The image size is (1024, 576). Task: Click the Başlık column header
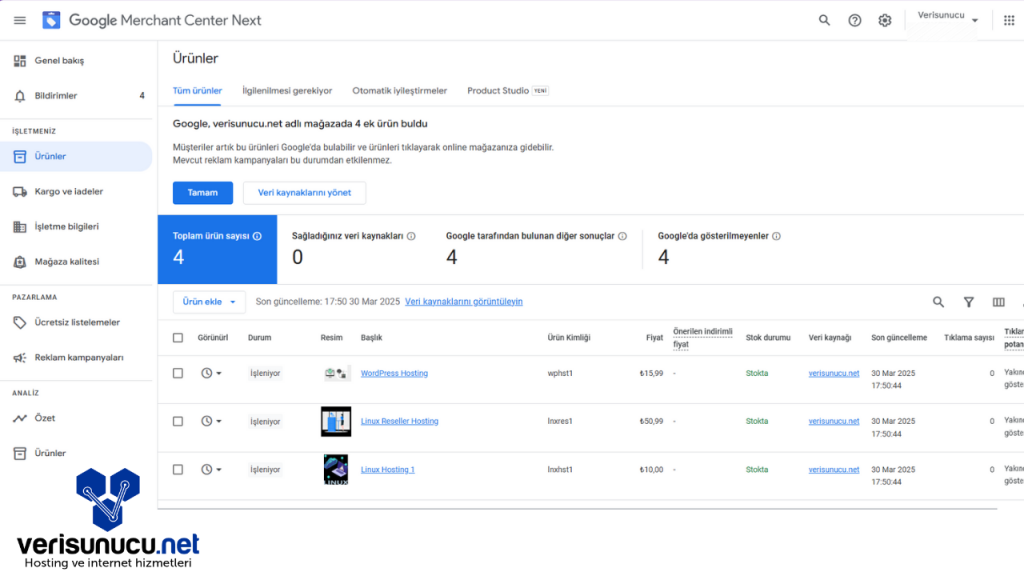coord(371,338)
